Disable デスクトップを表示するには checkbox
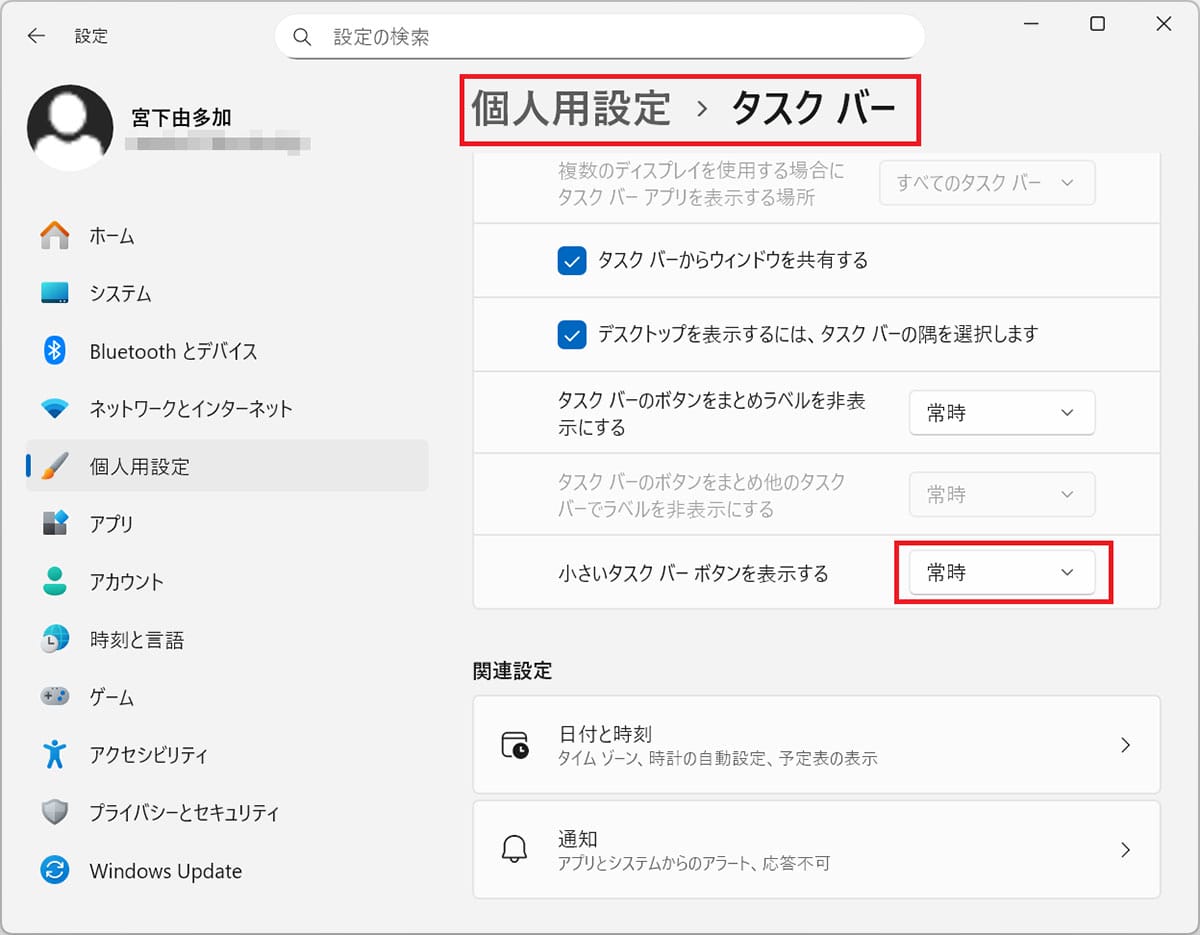Screen dimensions: 1200x935 point(572,335)
